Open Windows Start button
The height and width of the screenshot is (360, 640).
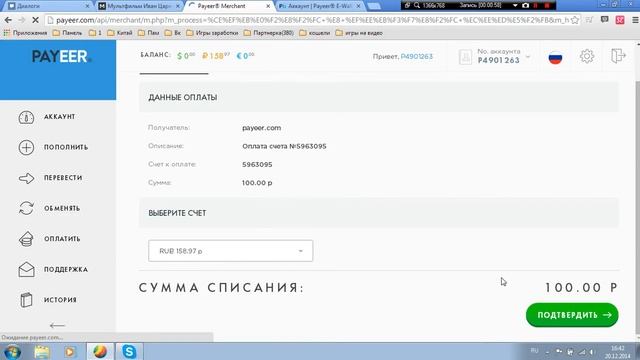tap(12, 351)
